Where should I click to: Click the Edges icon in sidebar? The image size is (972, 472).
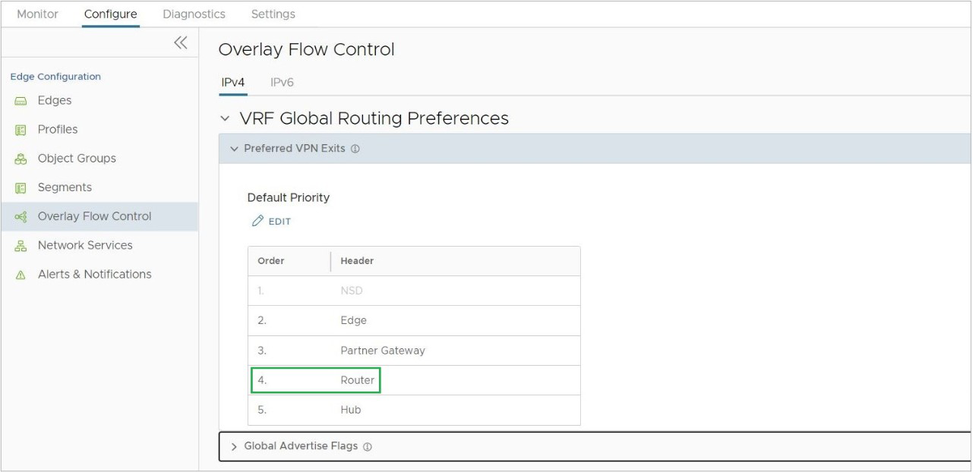pos(20,101)
